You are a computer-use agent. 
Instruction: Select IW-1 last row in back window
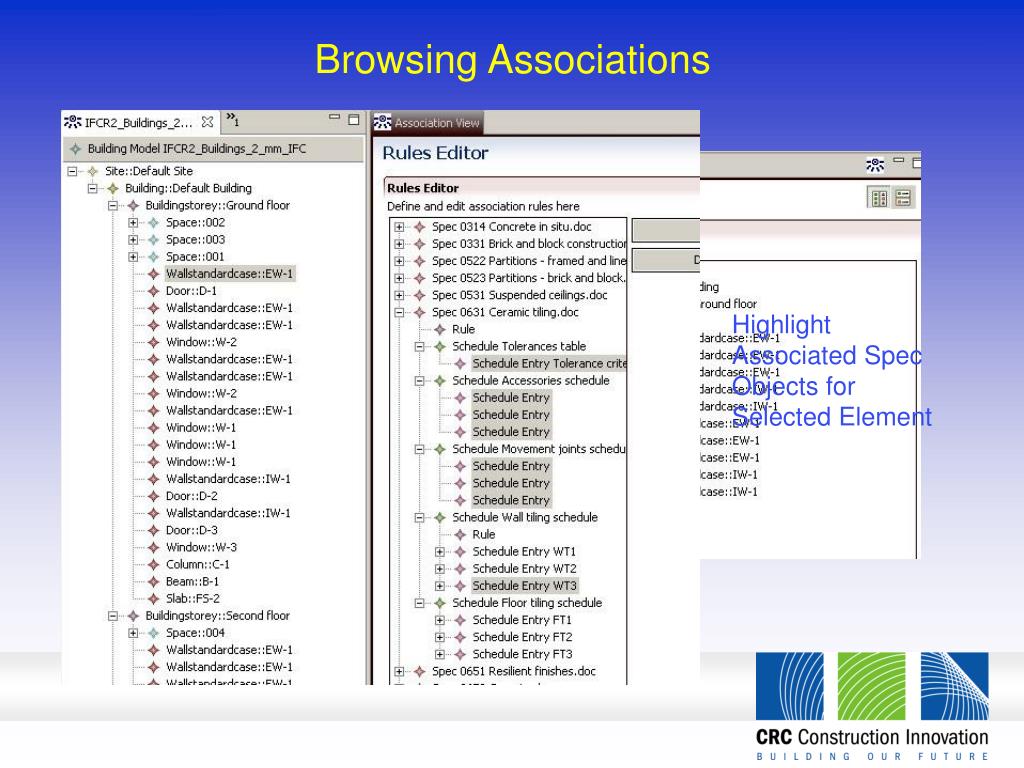coord(729,492)
